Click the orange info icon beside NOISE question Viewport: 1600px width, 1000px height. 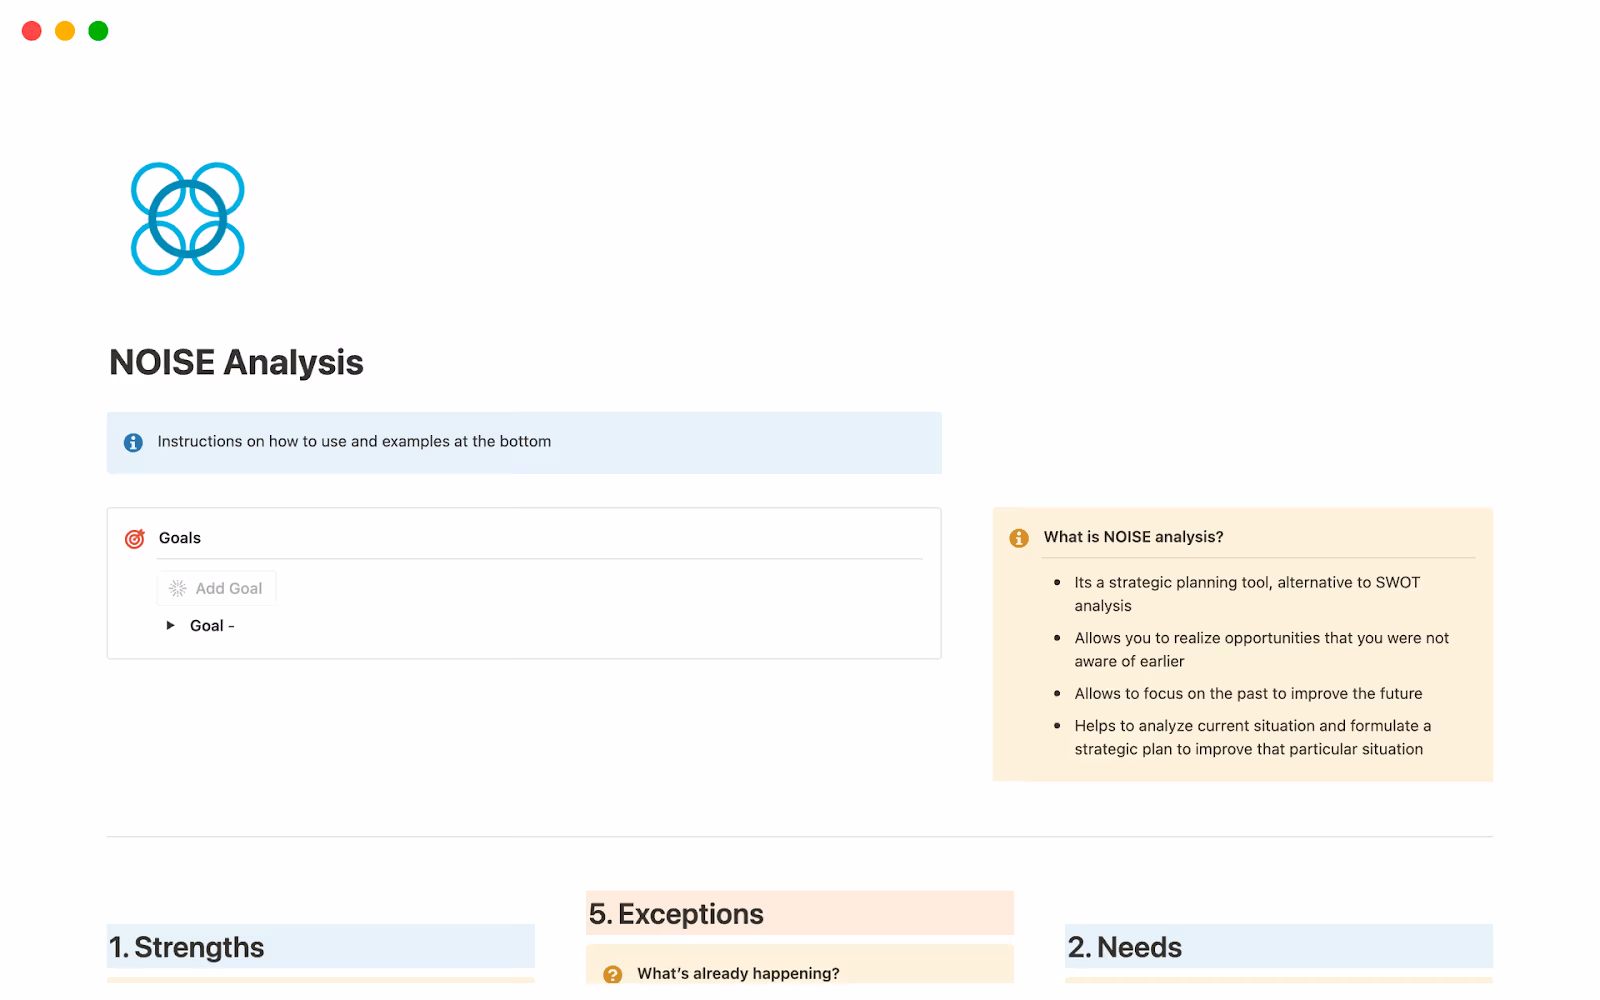(x=1019, y=538)
